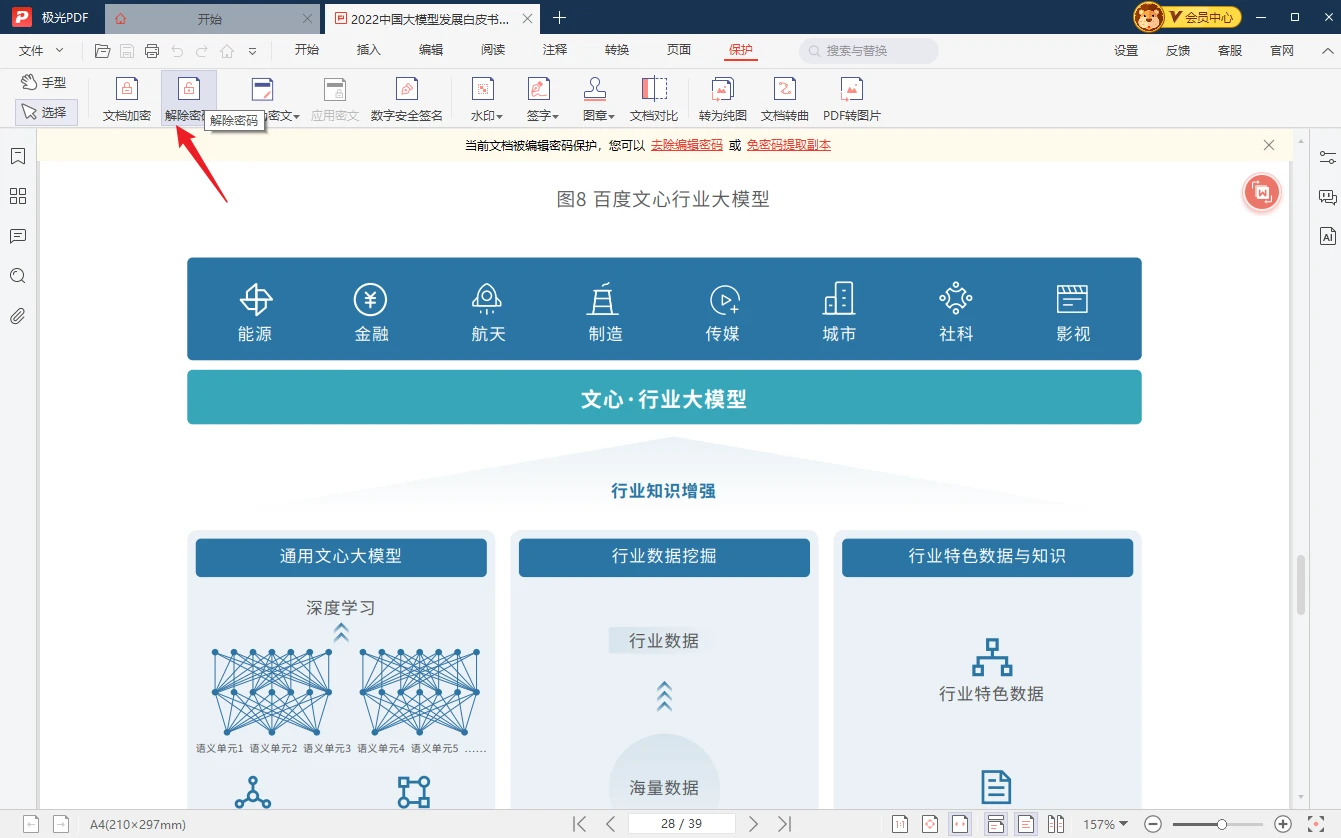Switch to the Start (开始) document tab
1341x838 pixels.
point(210,19)
